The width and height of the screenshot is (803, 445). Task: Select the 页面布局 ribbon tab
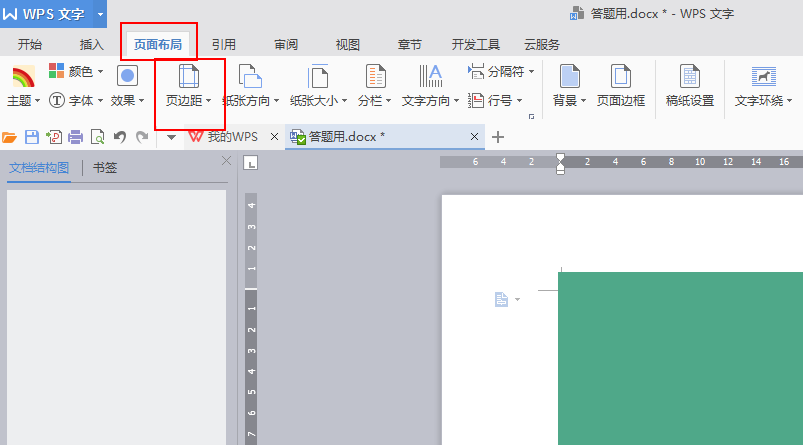click(158, 45)
